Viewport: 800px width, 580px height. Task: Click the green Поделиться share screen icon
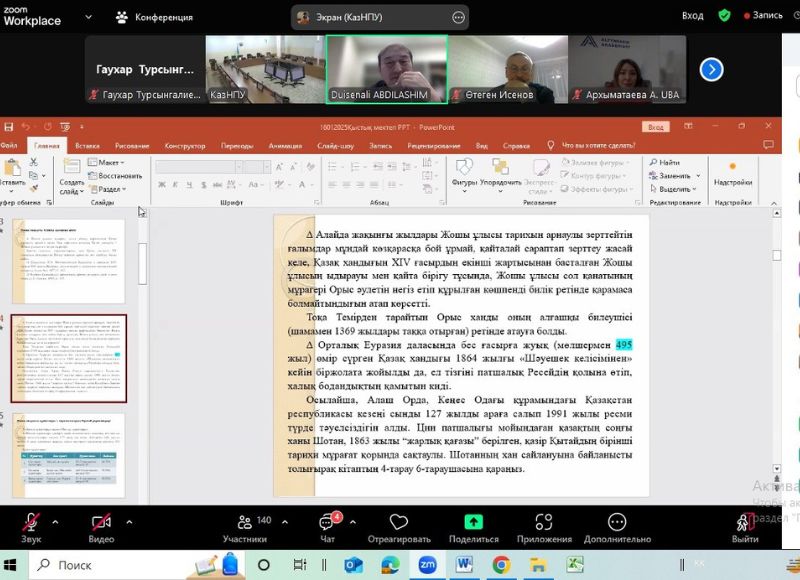tap(473, 524)
